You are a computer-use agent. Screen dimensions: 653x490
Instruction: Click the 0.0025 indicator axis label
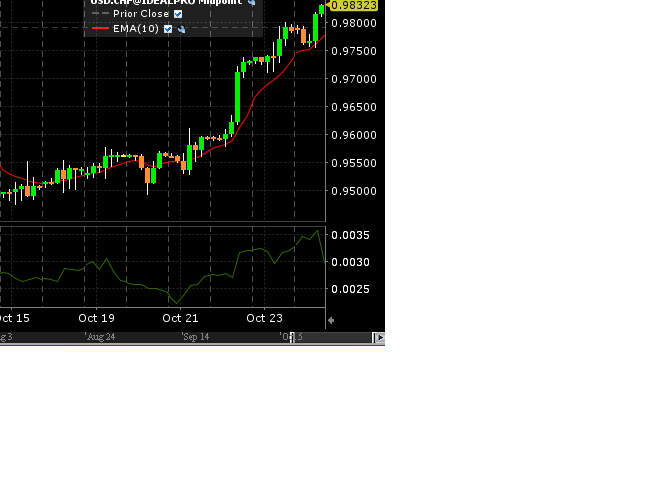tap(351, 289)
